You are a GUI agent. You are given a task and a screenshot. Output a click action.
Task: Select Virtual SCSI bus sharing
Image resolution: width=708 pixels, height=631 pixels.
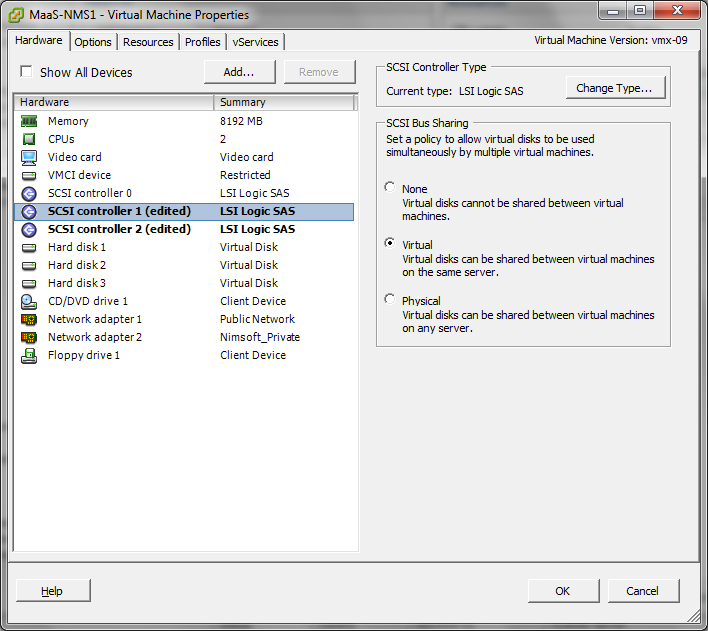(390, 243)
